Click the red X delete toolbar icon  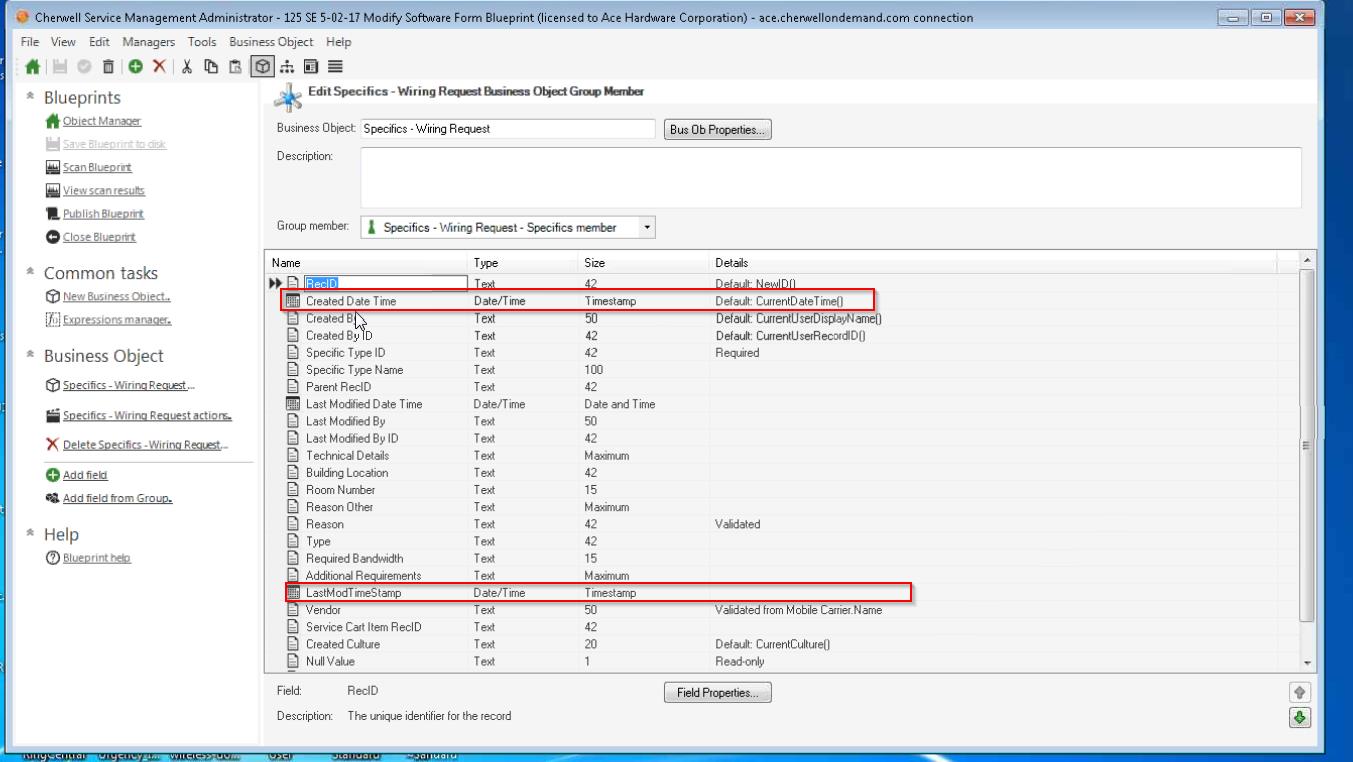click(159, 67)
